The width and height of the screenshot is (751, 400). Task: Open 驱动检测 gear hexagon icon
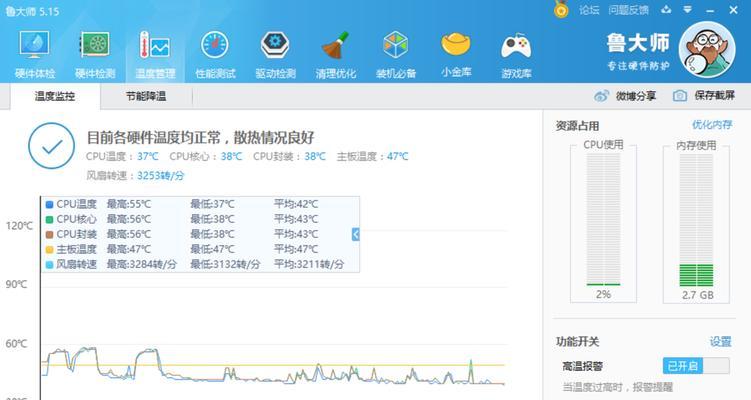(x=275, y=45)
